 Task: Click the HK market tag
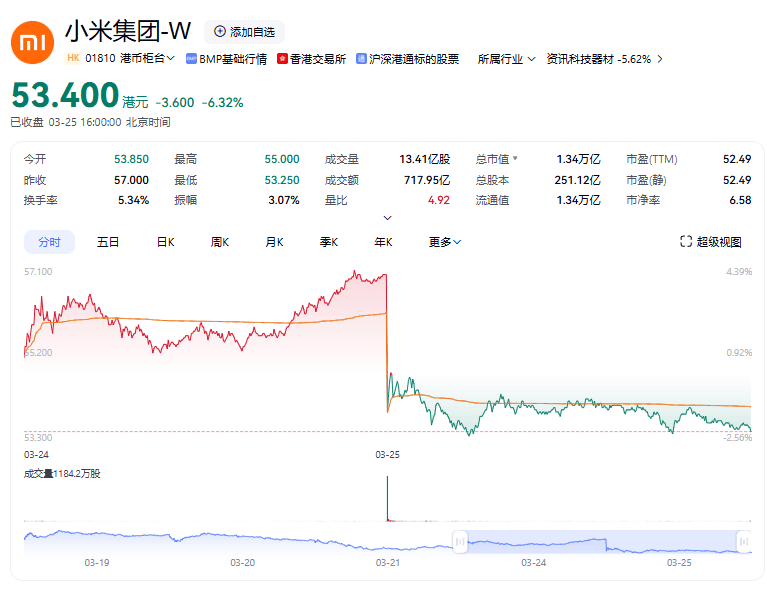pyautogui.click(x=73, y=58)
